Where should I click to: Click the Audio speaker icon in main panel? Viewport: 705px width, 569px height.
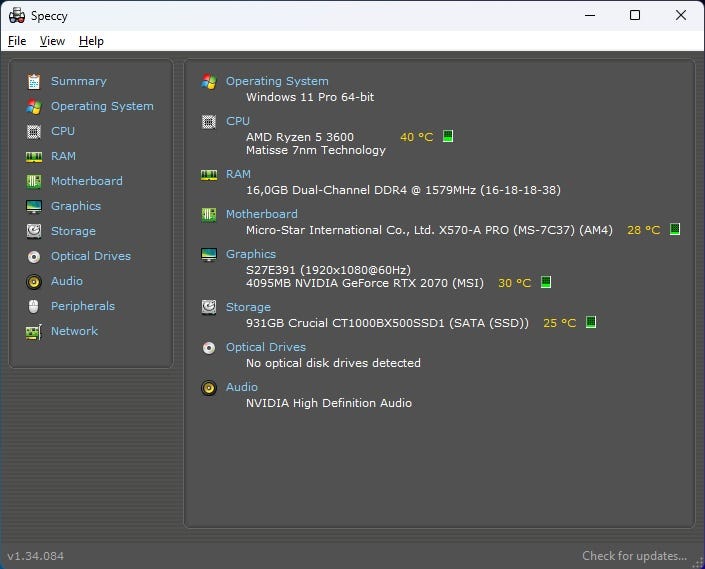click(x=209, y=387)
